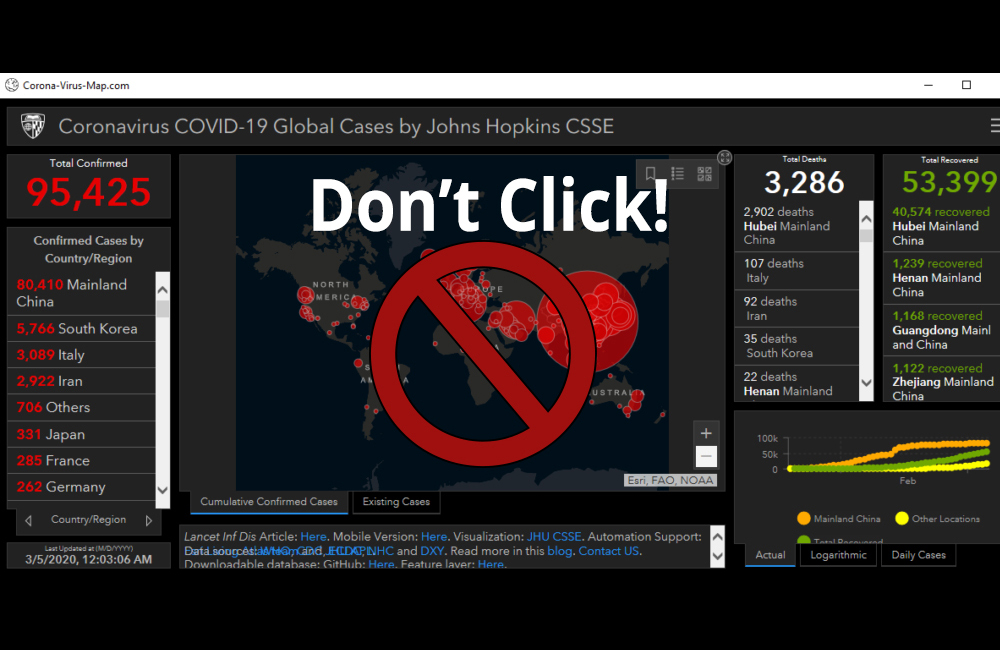Click the down arrow of deaths list scrollbar

(866, 383)
